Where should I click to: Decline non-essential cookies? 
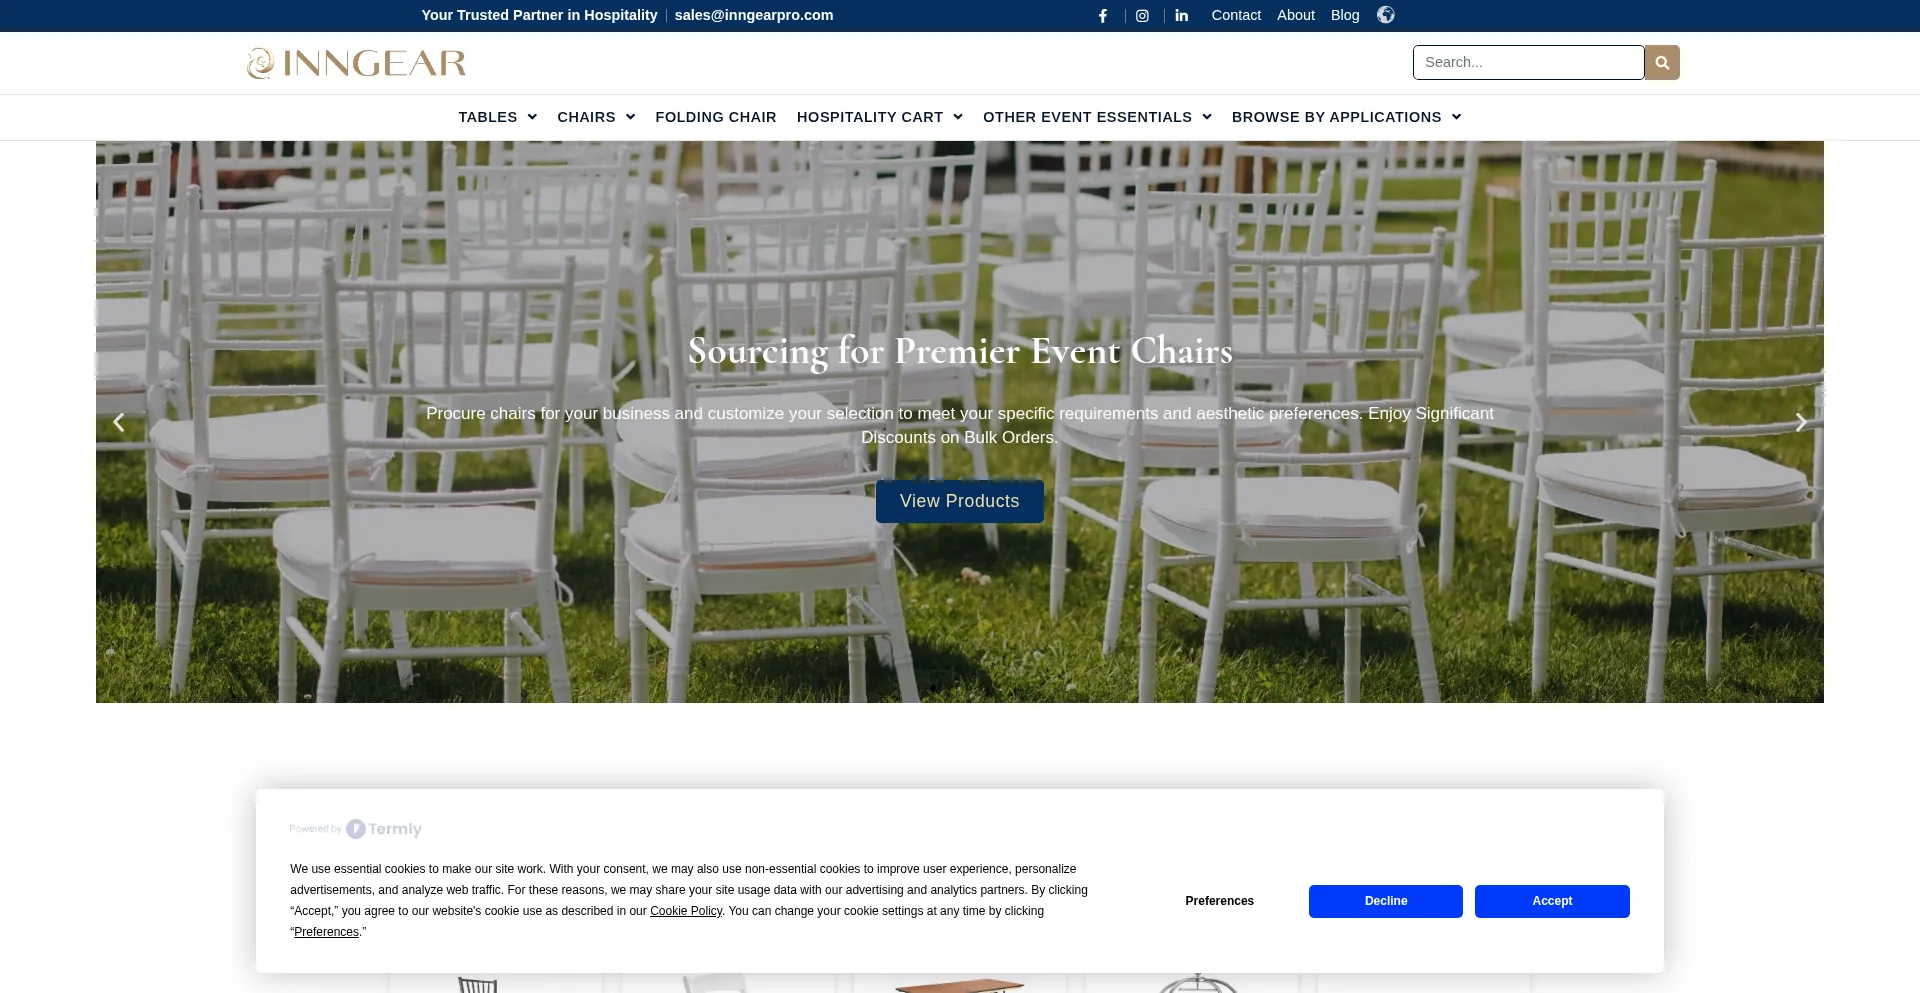coord(1385,901)
